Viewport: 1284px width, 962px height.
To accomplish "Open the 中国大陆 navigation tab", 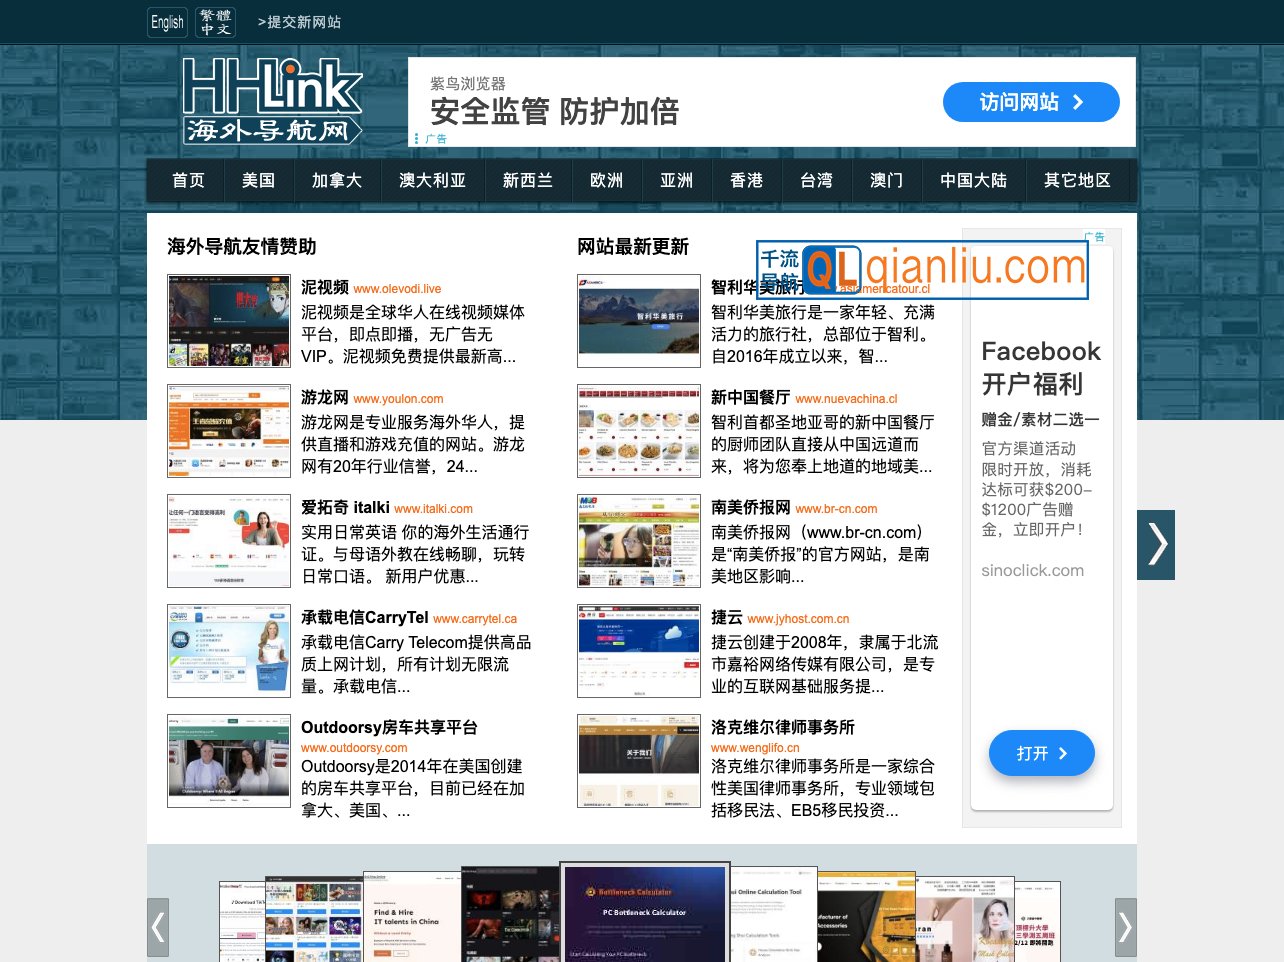I will tap(973, 180).
